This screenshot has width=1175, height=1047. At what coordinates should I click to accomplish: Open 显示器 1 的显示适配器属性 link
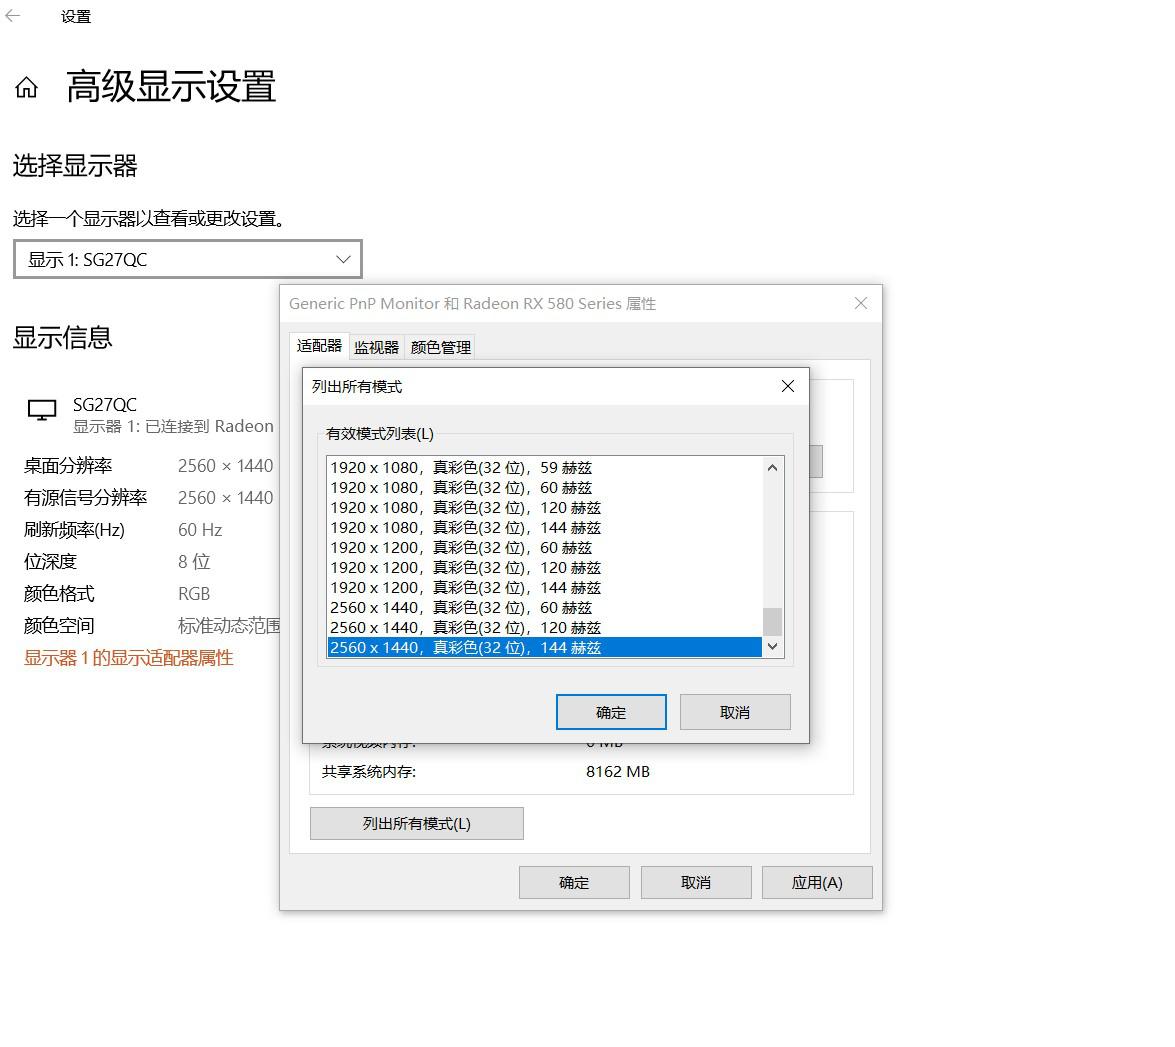(127, 658)
